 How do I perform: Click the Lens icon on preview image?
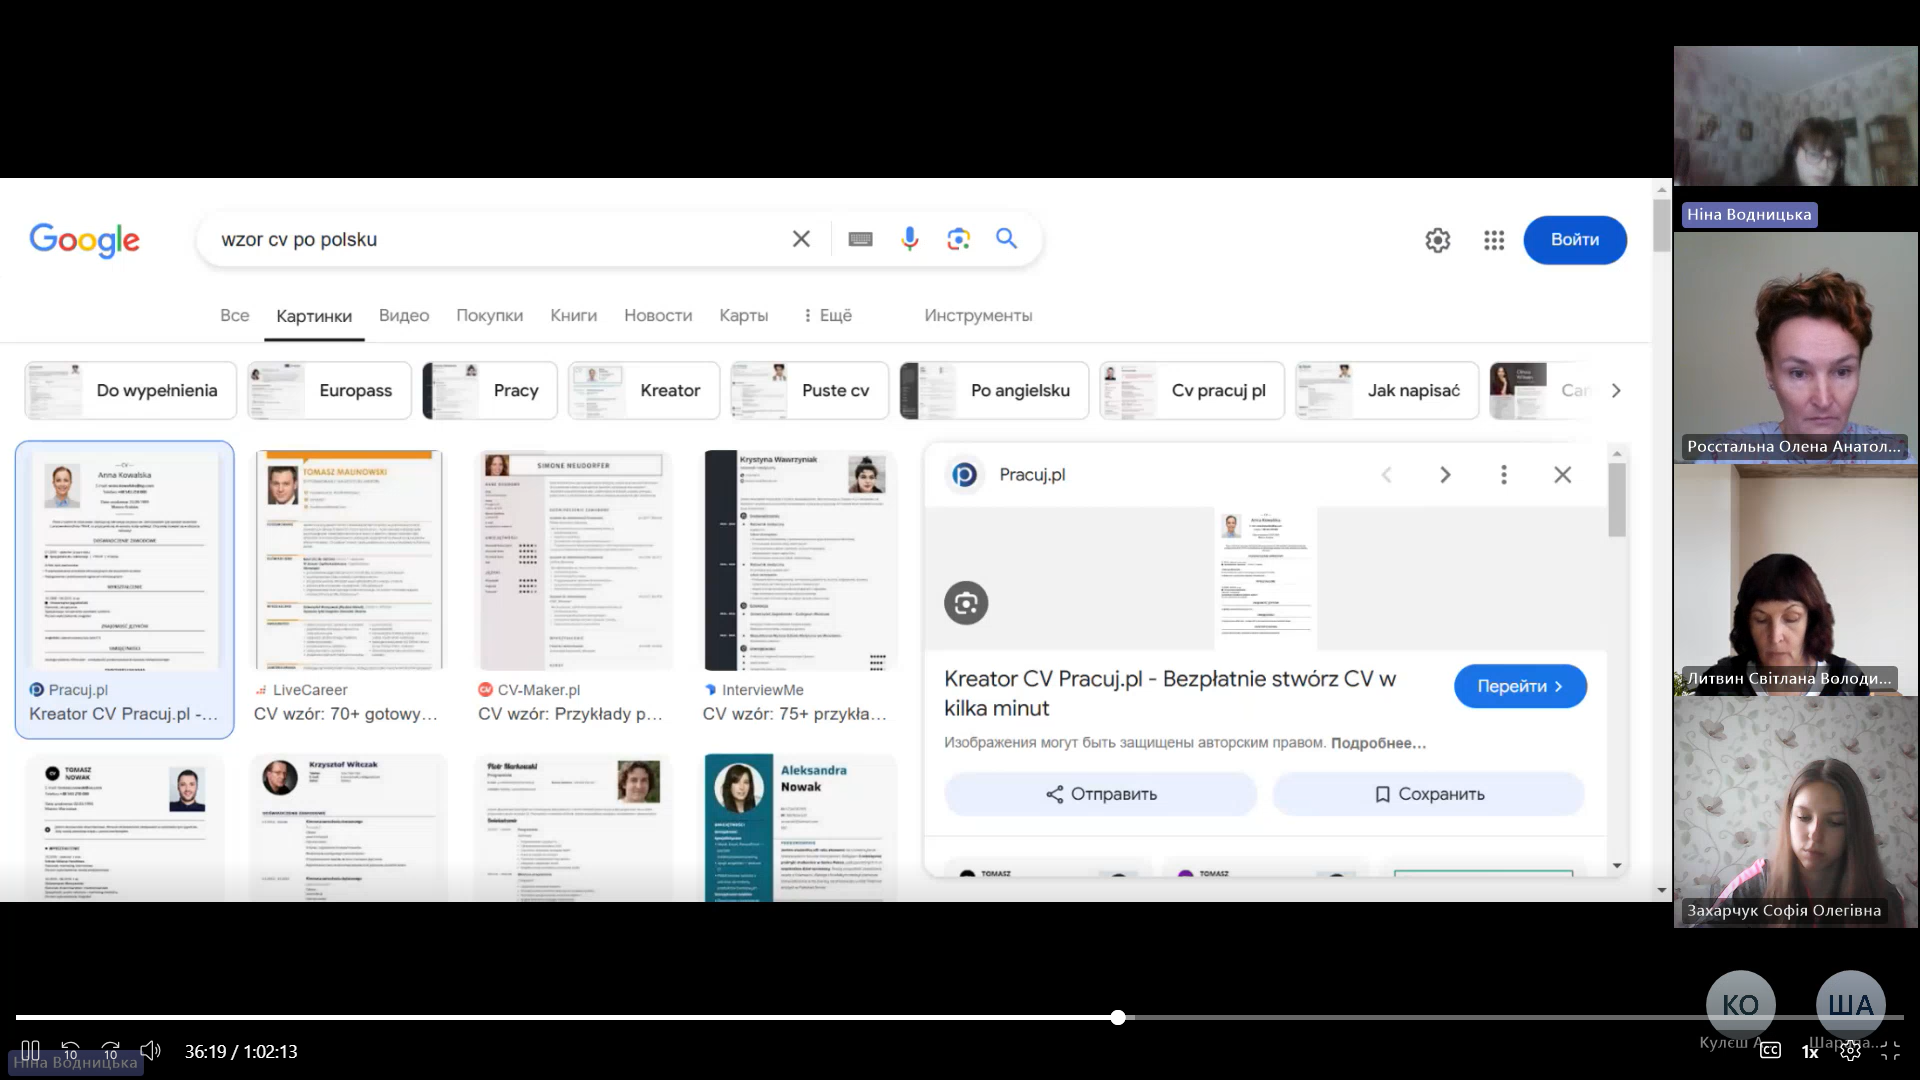click(966, 603)
